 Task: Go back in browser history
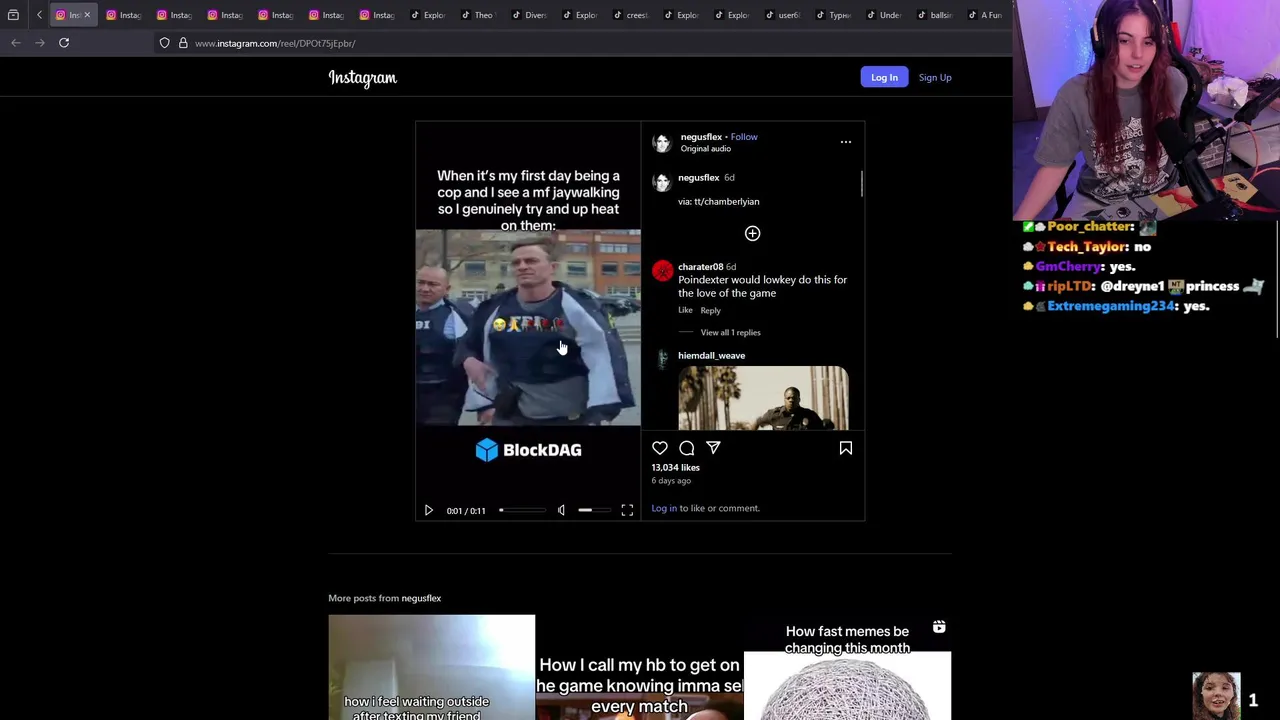[16, 43]
